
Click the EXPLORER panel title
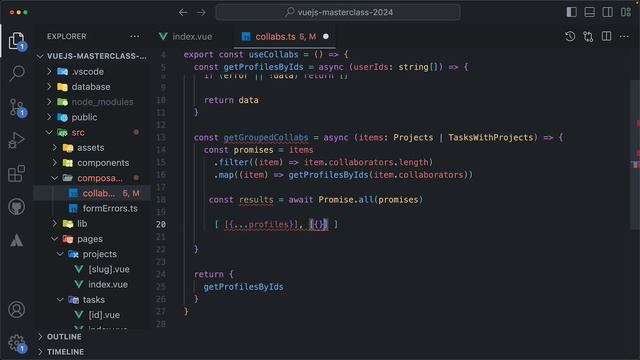point(67,36)
